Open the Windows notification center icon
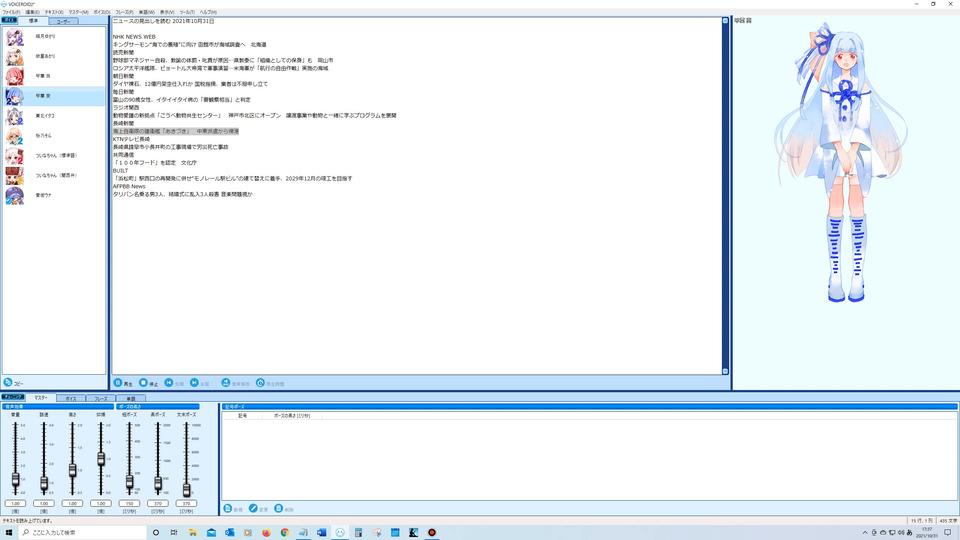 [x=948, y=533]
